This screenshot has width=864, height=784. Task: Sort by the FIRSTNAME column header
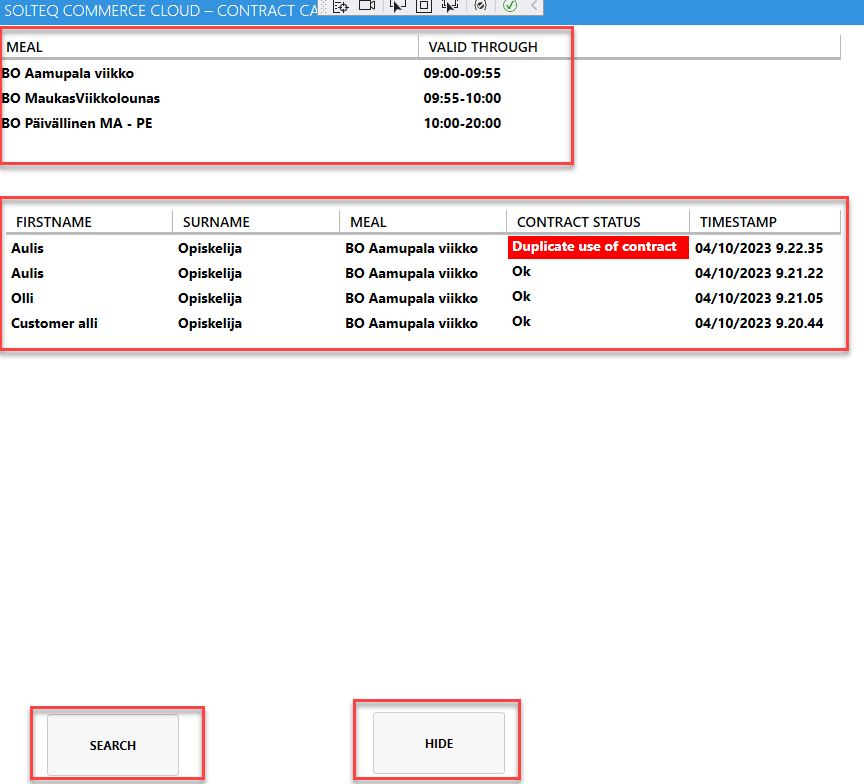[54, 222]
